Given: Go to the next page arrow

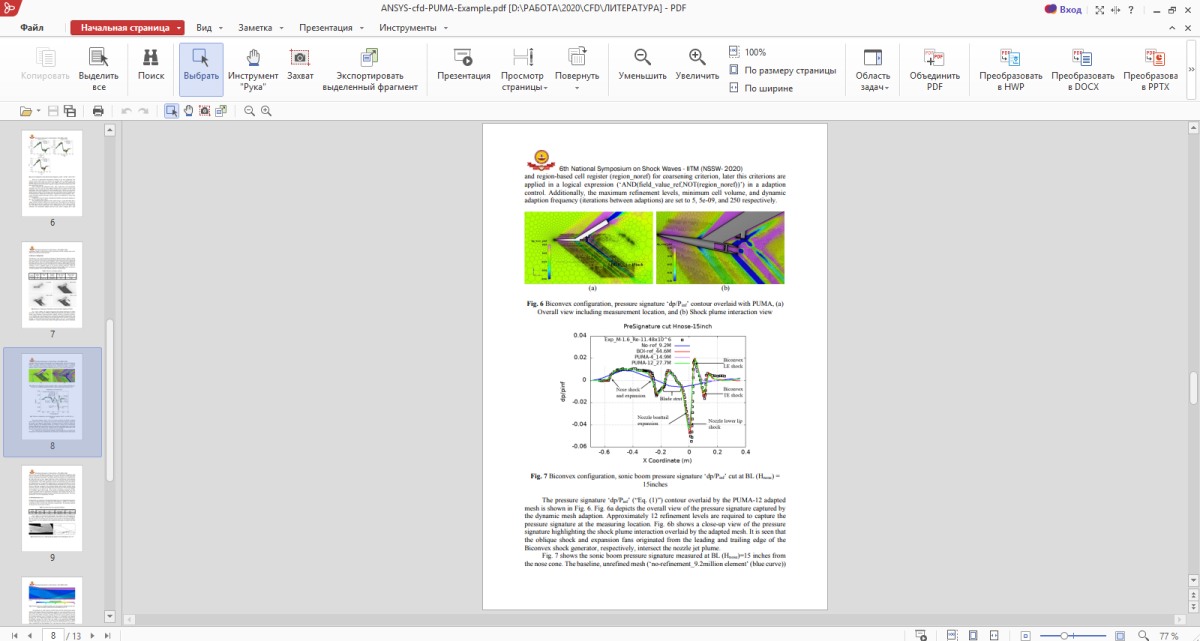Looking at the screenshot, I should pos(92,635).
